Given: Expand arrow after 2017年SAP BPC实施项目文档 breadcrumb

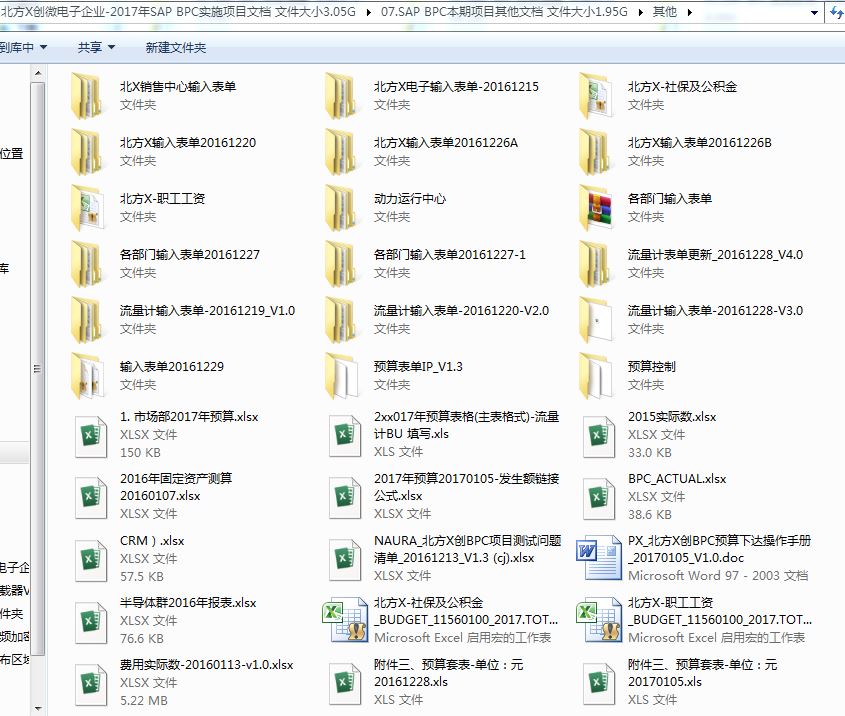Looking at the screenshot, I should click(x=369, y=12).
